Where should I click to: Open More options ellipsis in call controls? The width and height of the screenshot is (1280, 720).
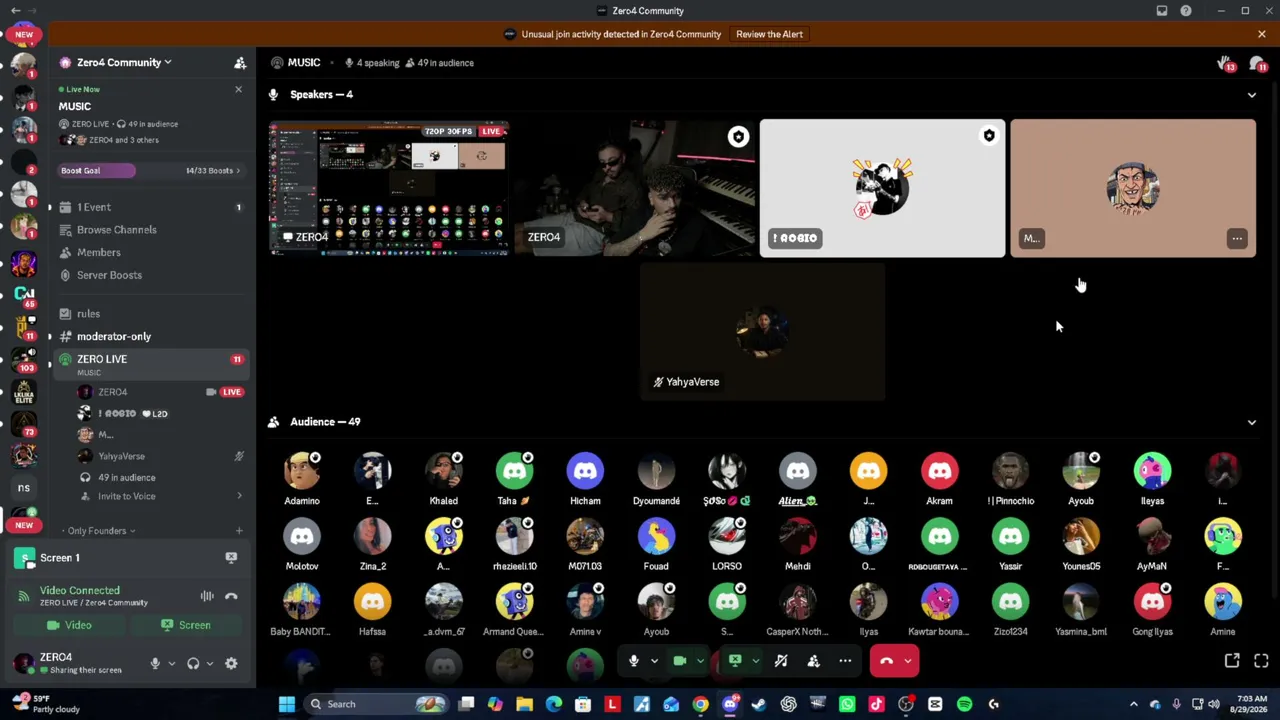click(x=845, y=661)
